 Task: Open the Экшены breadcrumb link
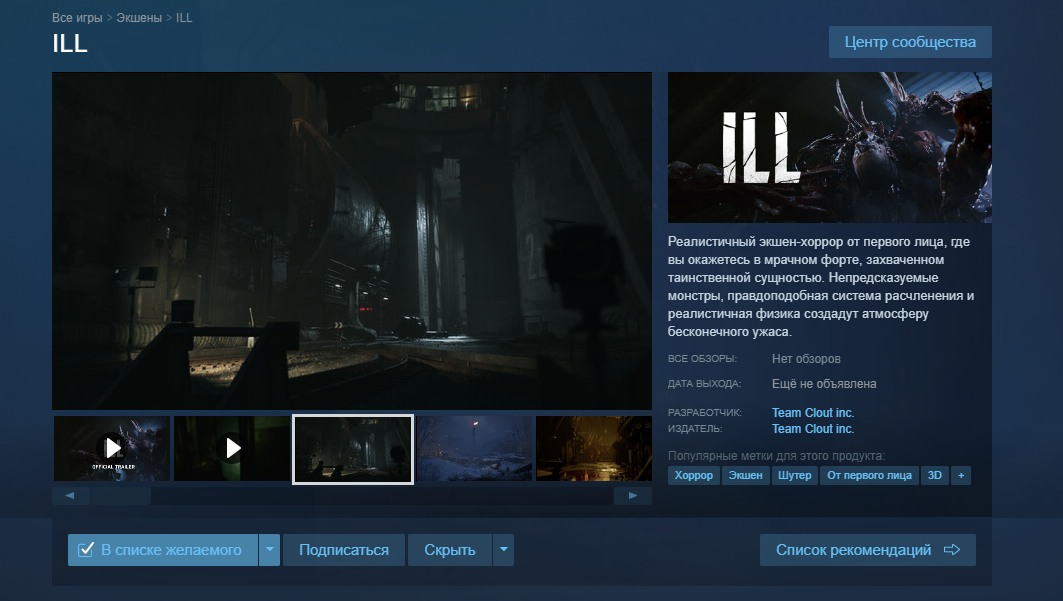[139, 18]
